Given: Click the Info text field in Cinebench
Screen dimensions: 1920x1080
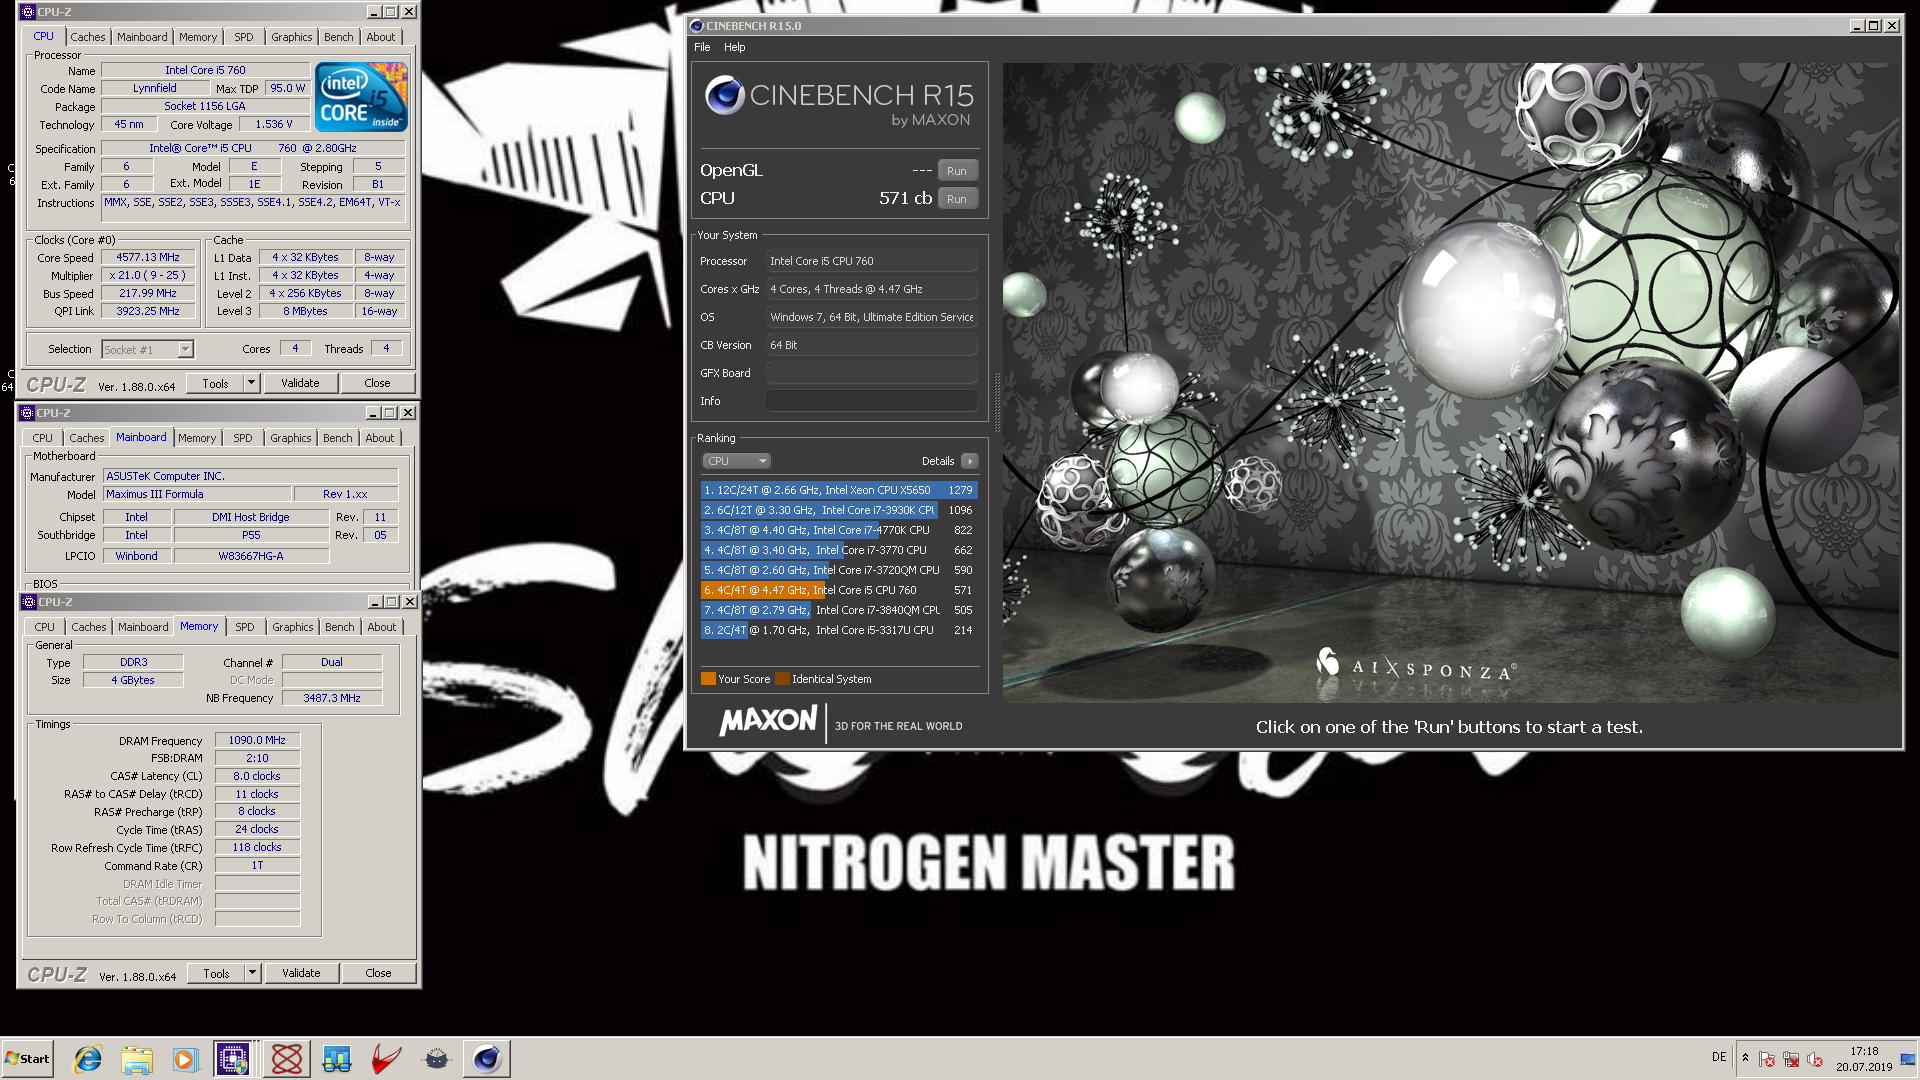Looking at the screenshot, I should (x=872, y=401).
